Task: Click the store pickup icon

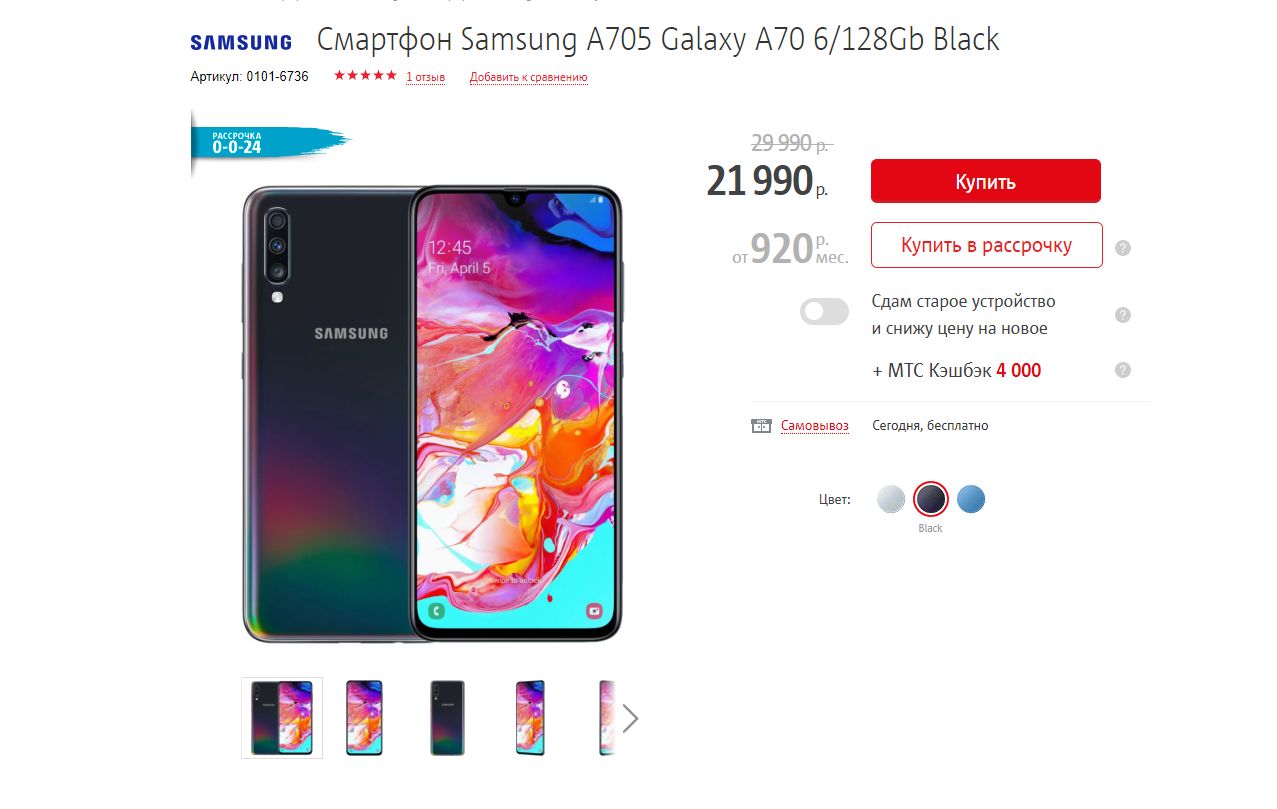Action: click(761, 426)
